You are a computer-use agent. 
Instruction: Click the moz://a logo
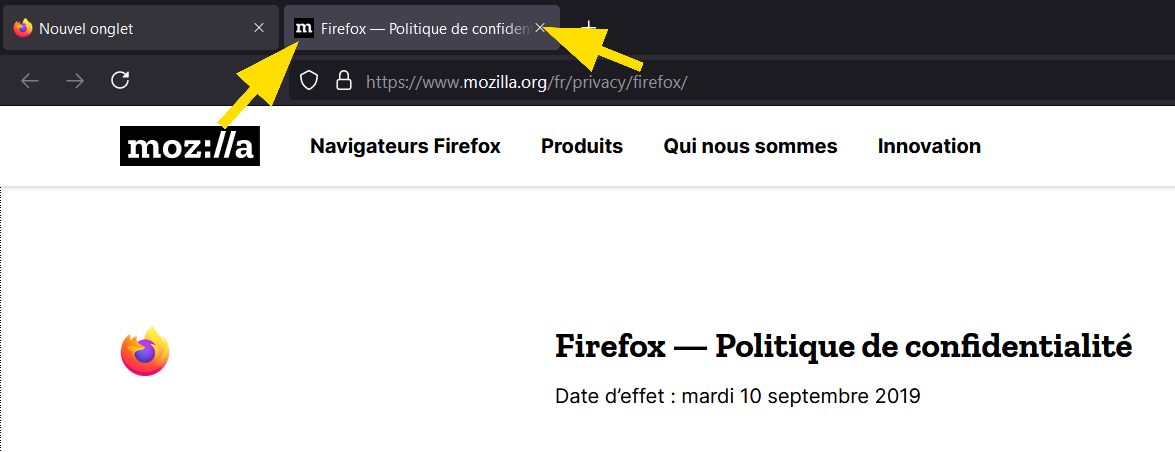pos(190,145)
